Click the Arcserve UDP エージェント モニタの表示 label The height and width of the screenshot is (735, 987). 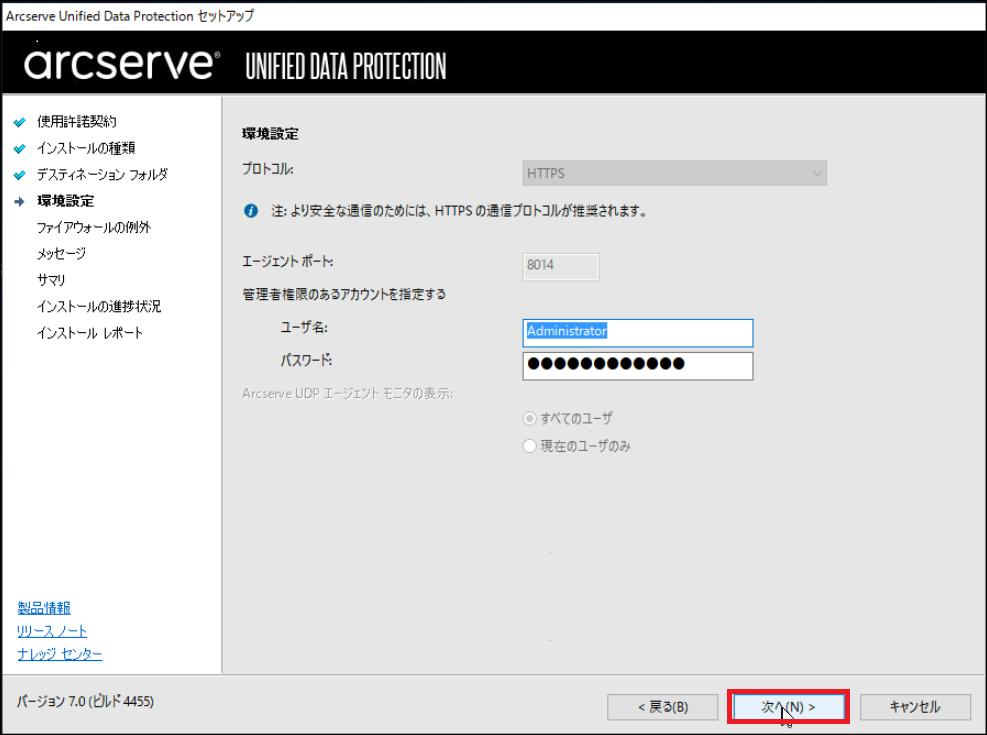(x=347, y=394)
